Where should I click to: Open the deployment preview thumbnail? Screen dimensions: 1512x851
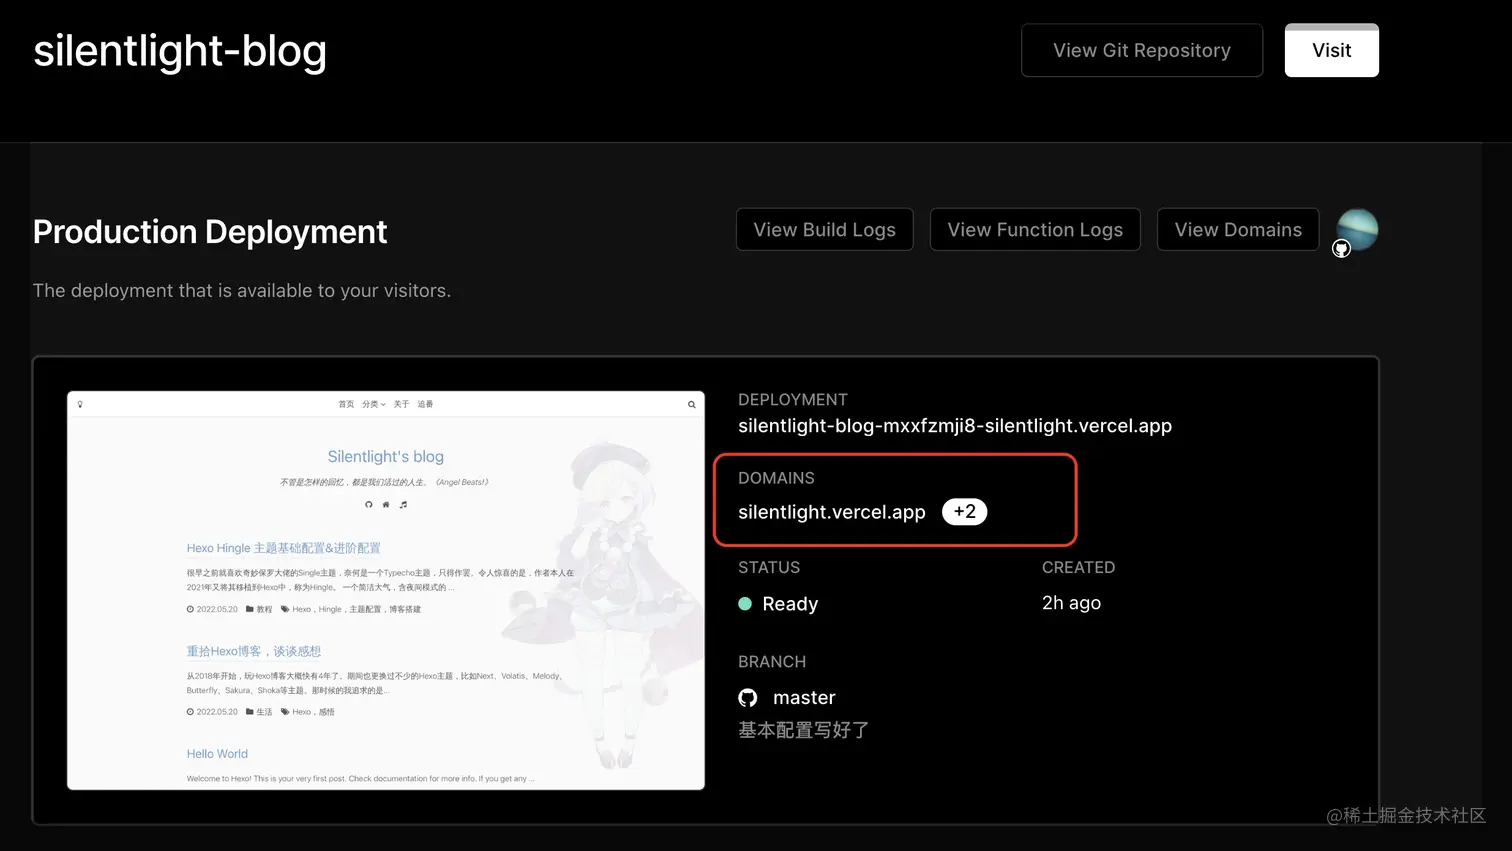[x=386, y=590]
